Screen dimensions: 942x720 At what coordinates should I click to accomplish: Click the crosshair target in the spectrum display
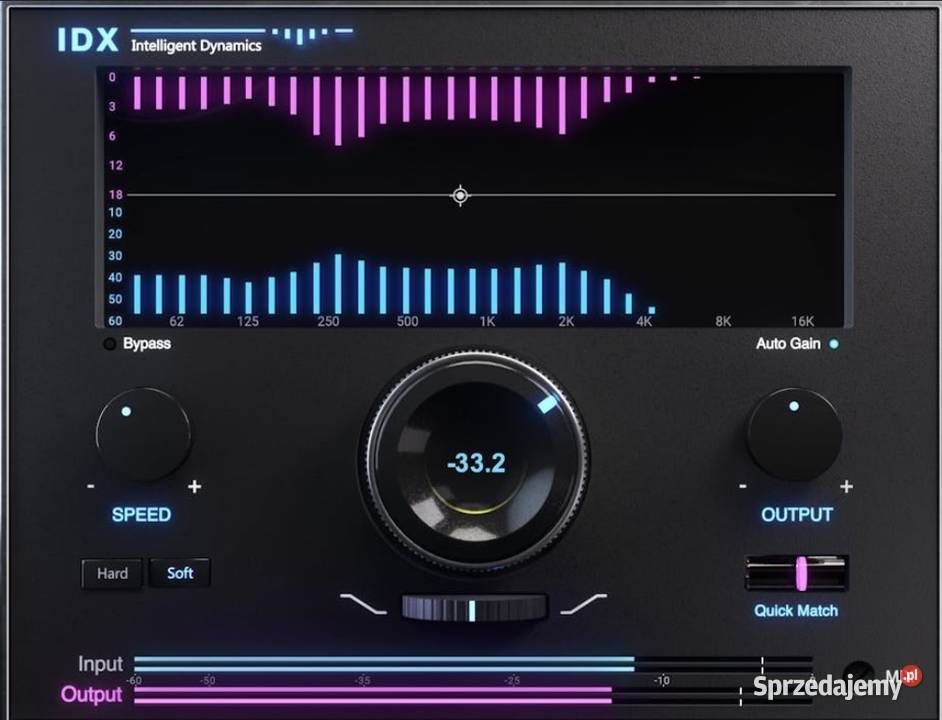click(460, 196)
